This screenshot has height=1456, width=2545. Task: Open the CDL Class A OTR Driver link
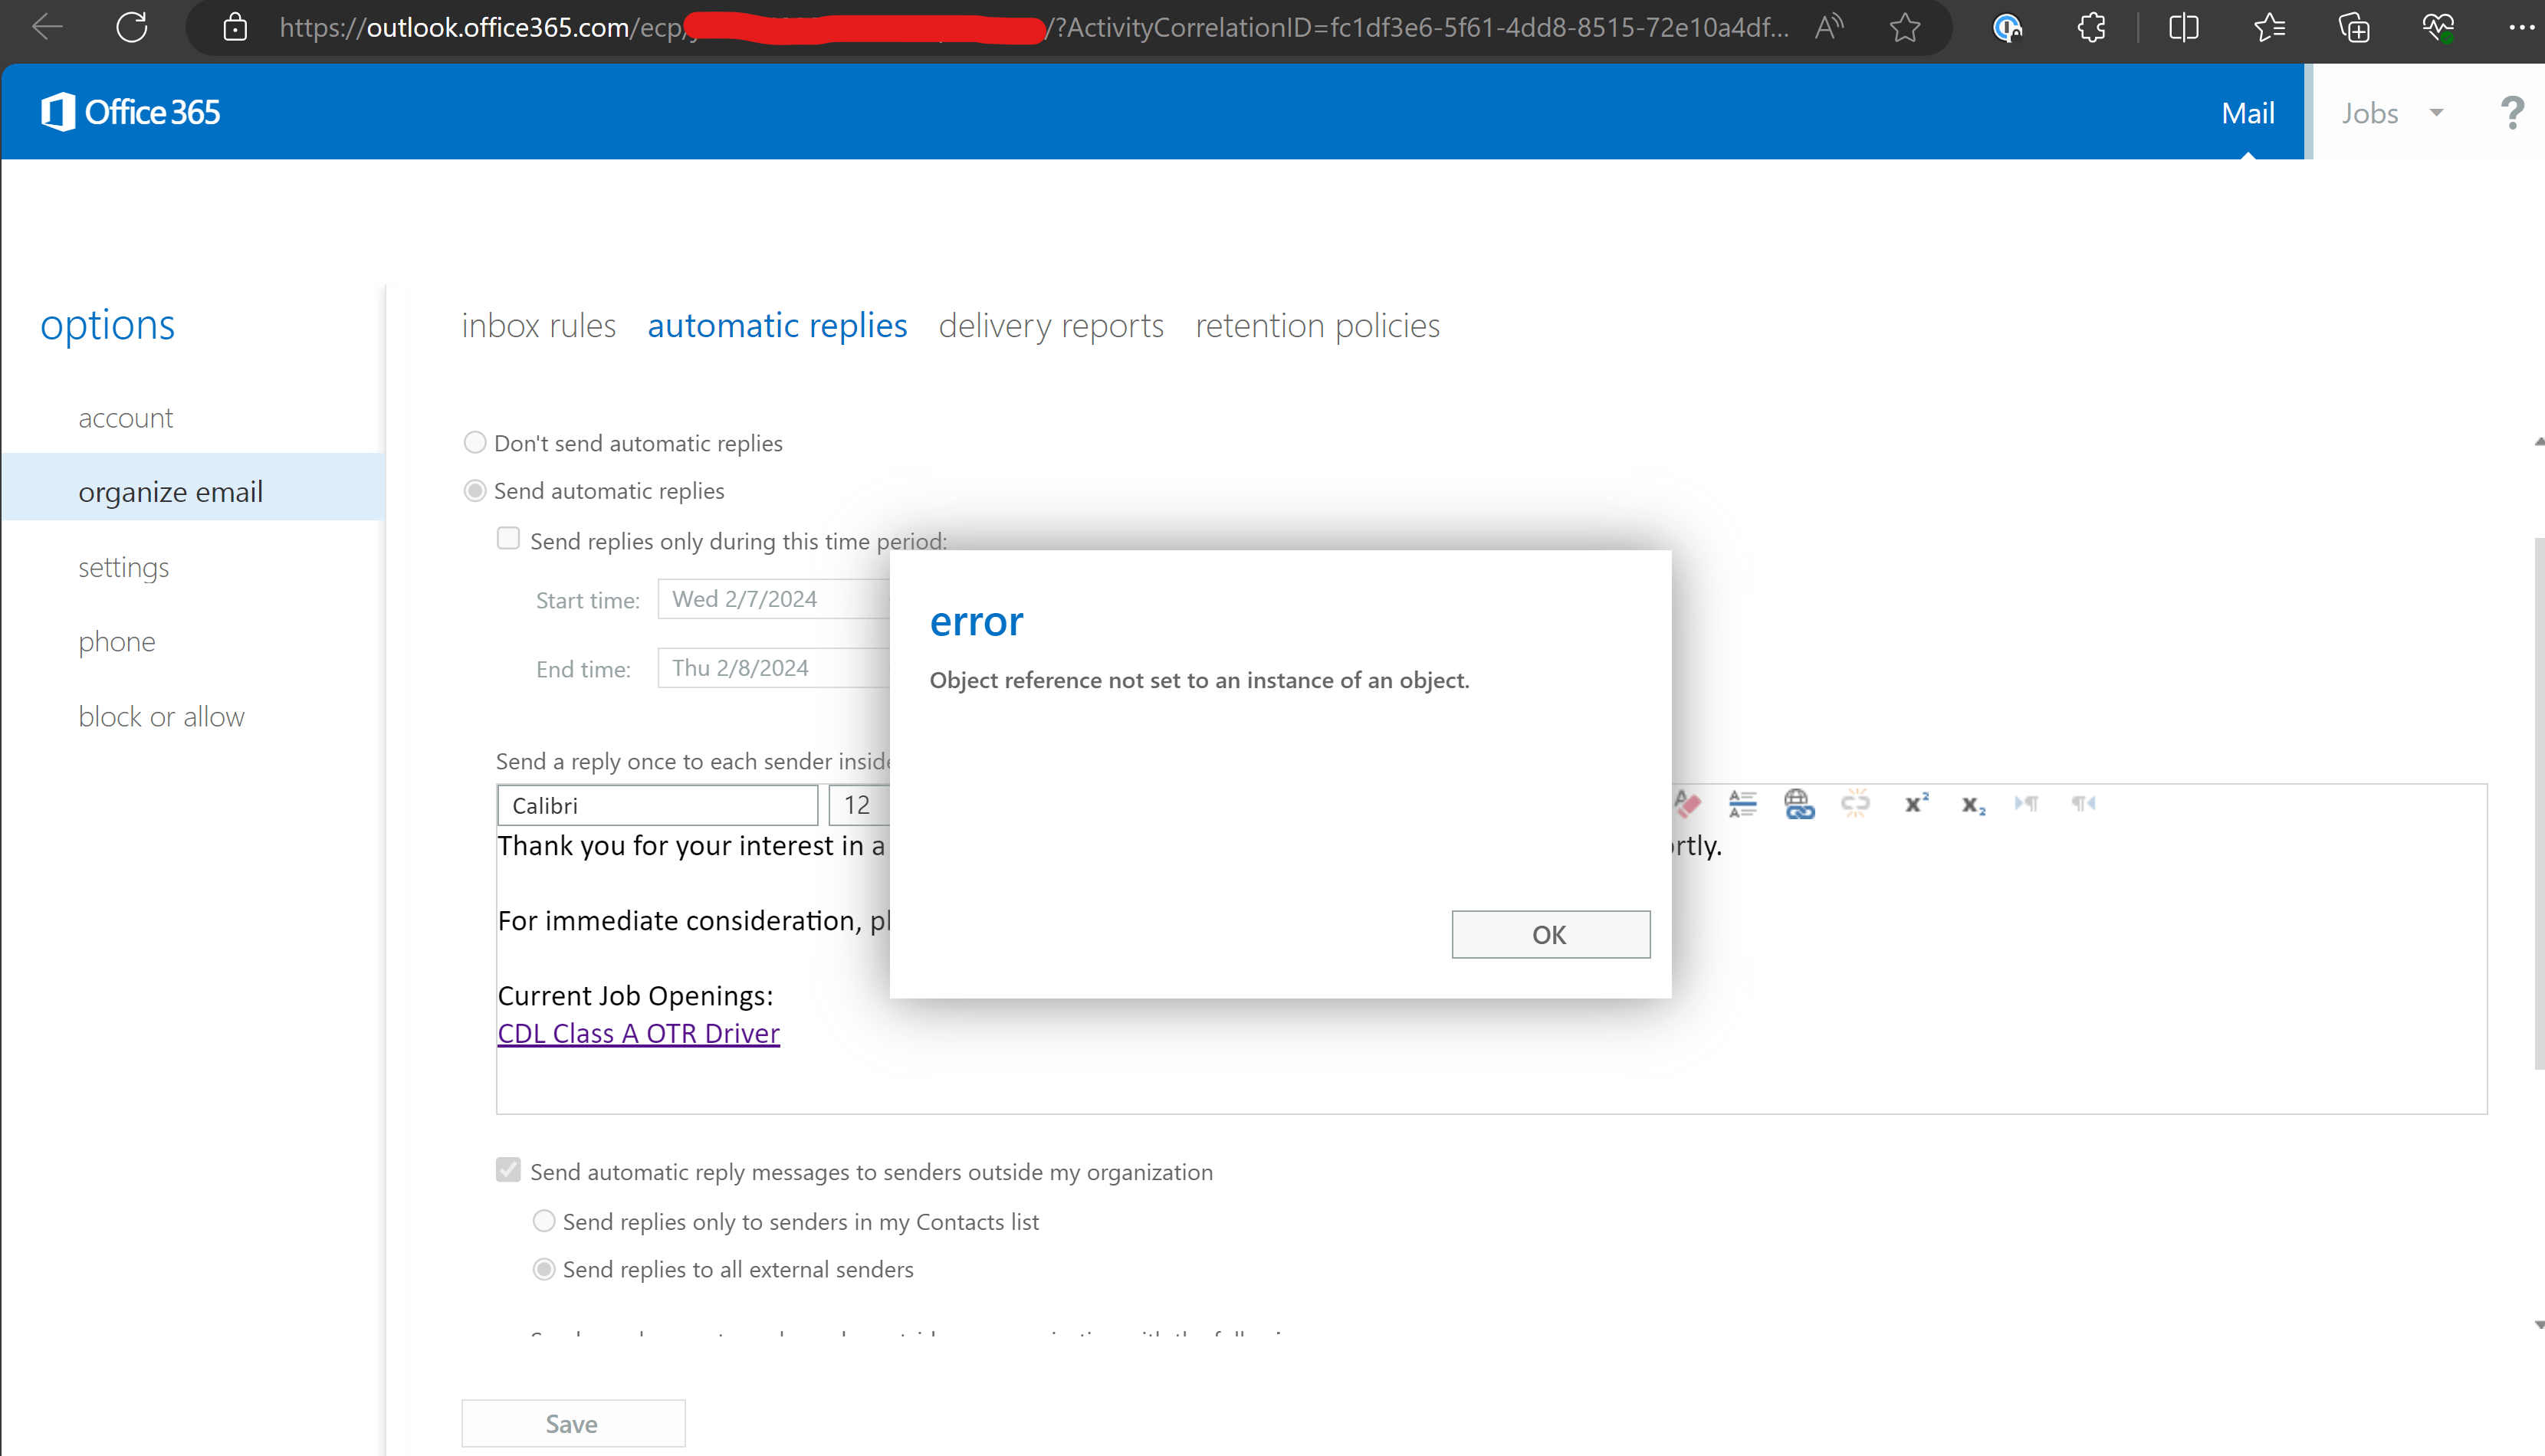pos(638,1033)
